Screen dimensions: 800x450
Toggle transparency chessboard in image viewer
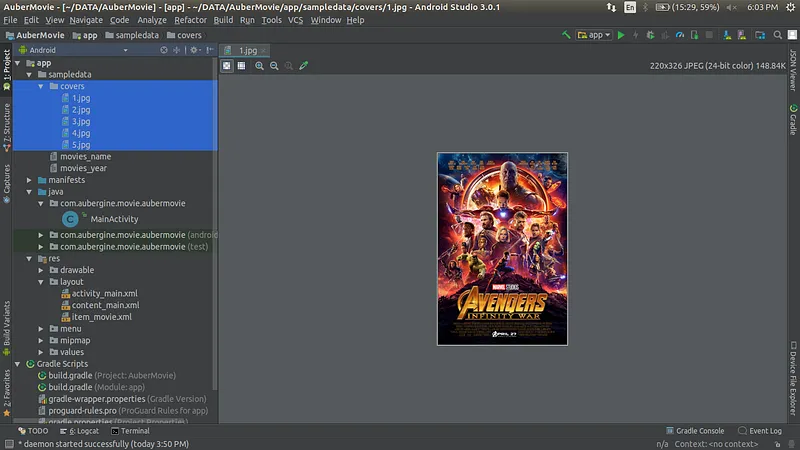click(227, 65)
